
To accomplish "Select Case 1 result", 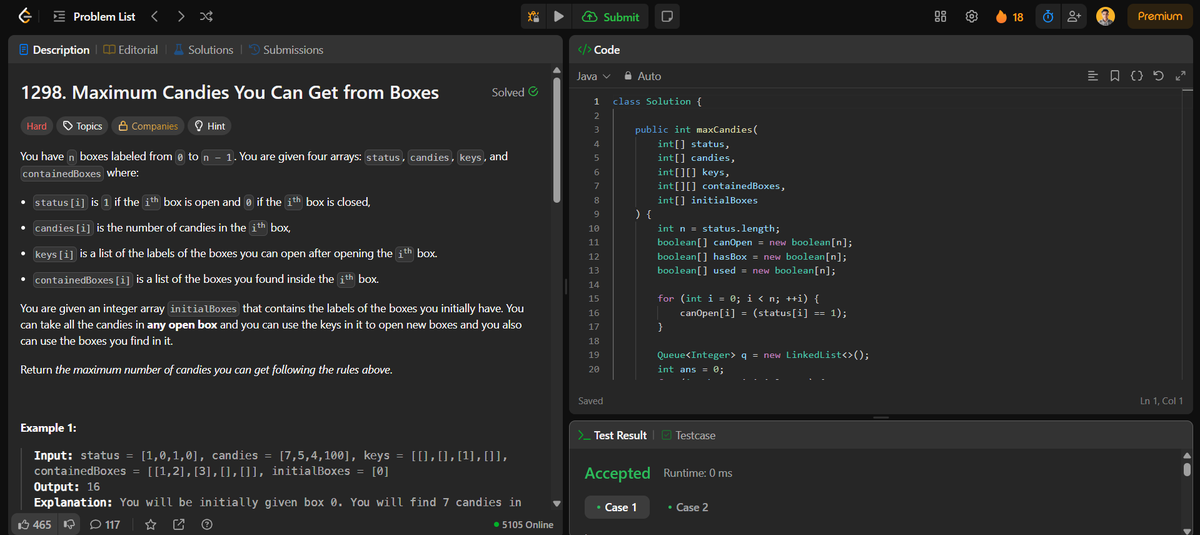I will point(616,507).
